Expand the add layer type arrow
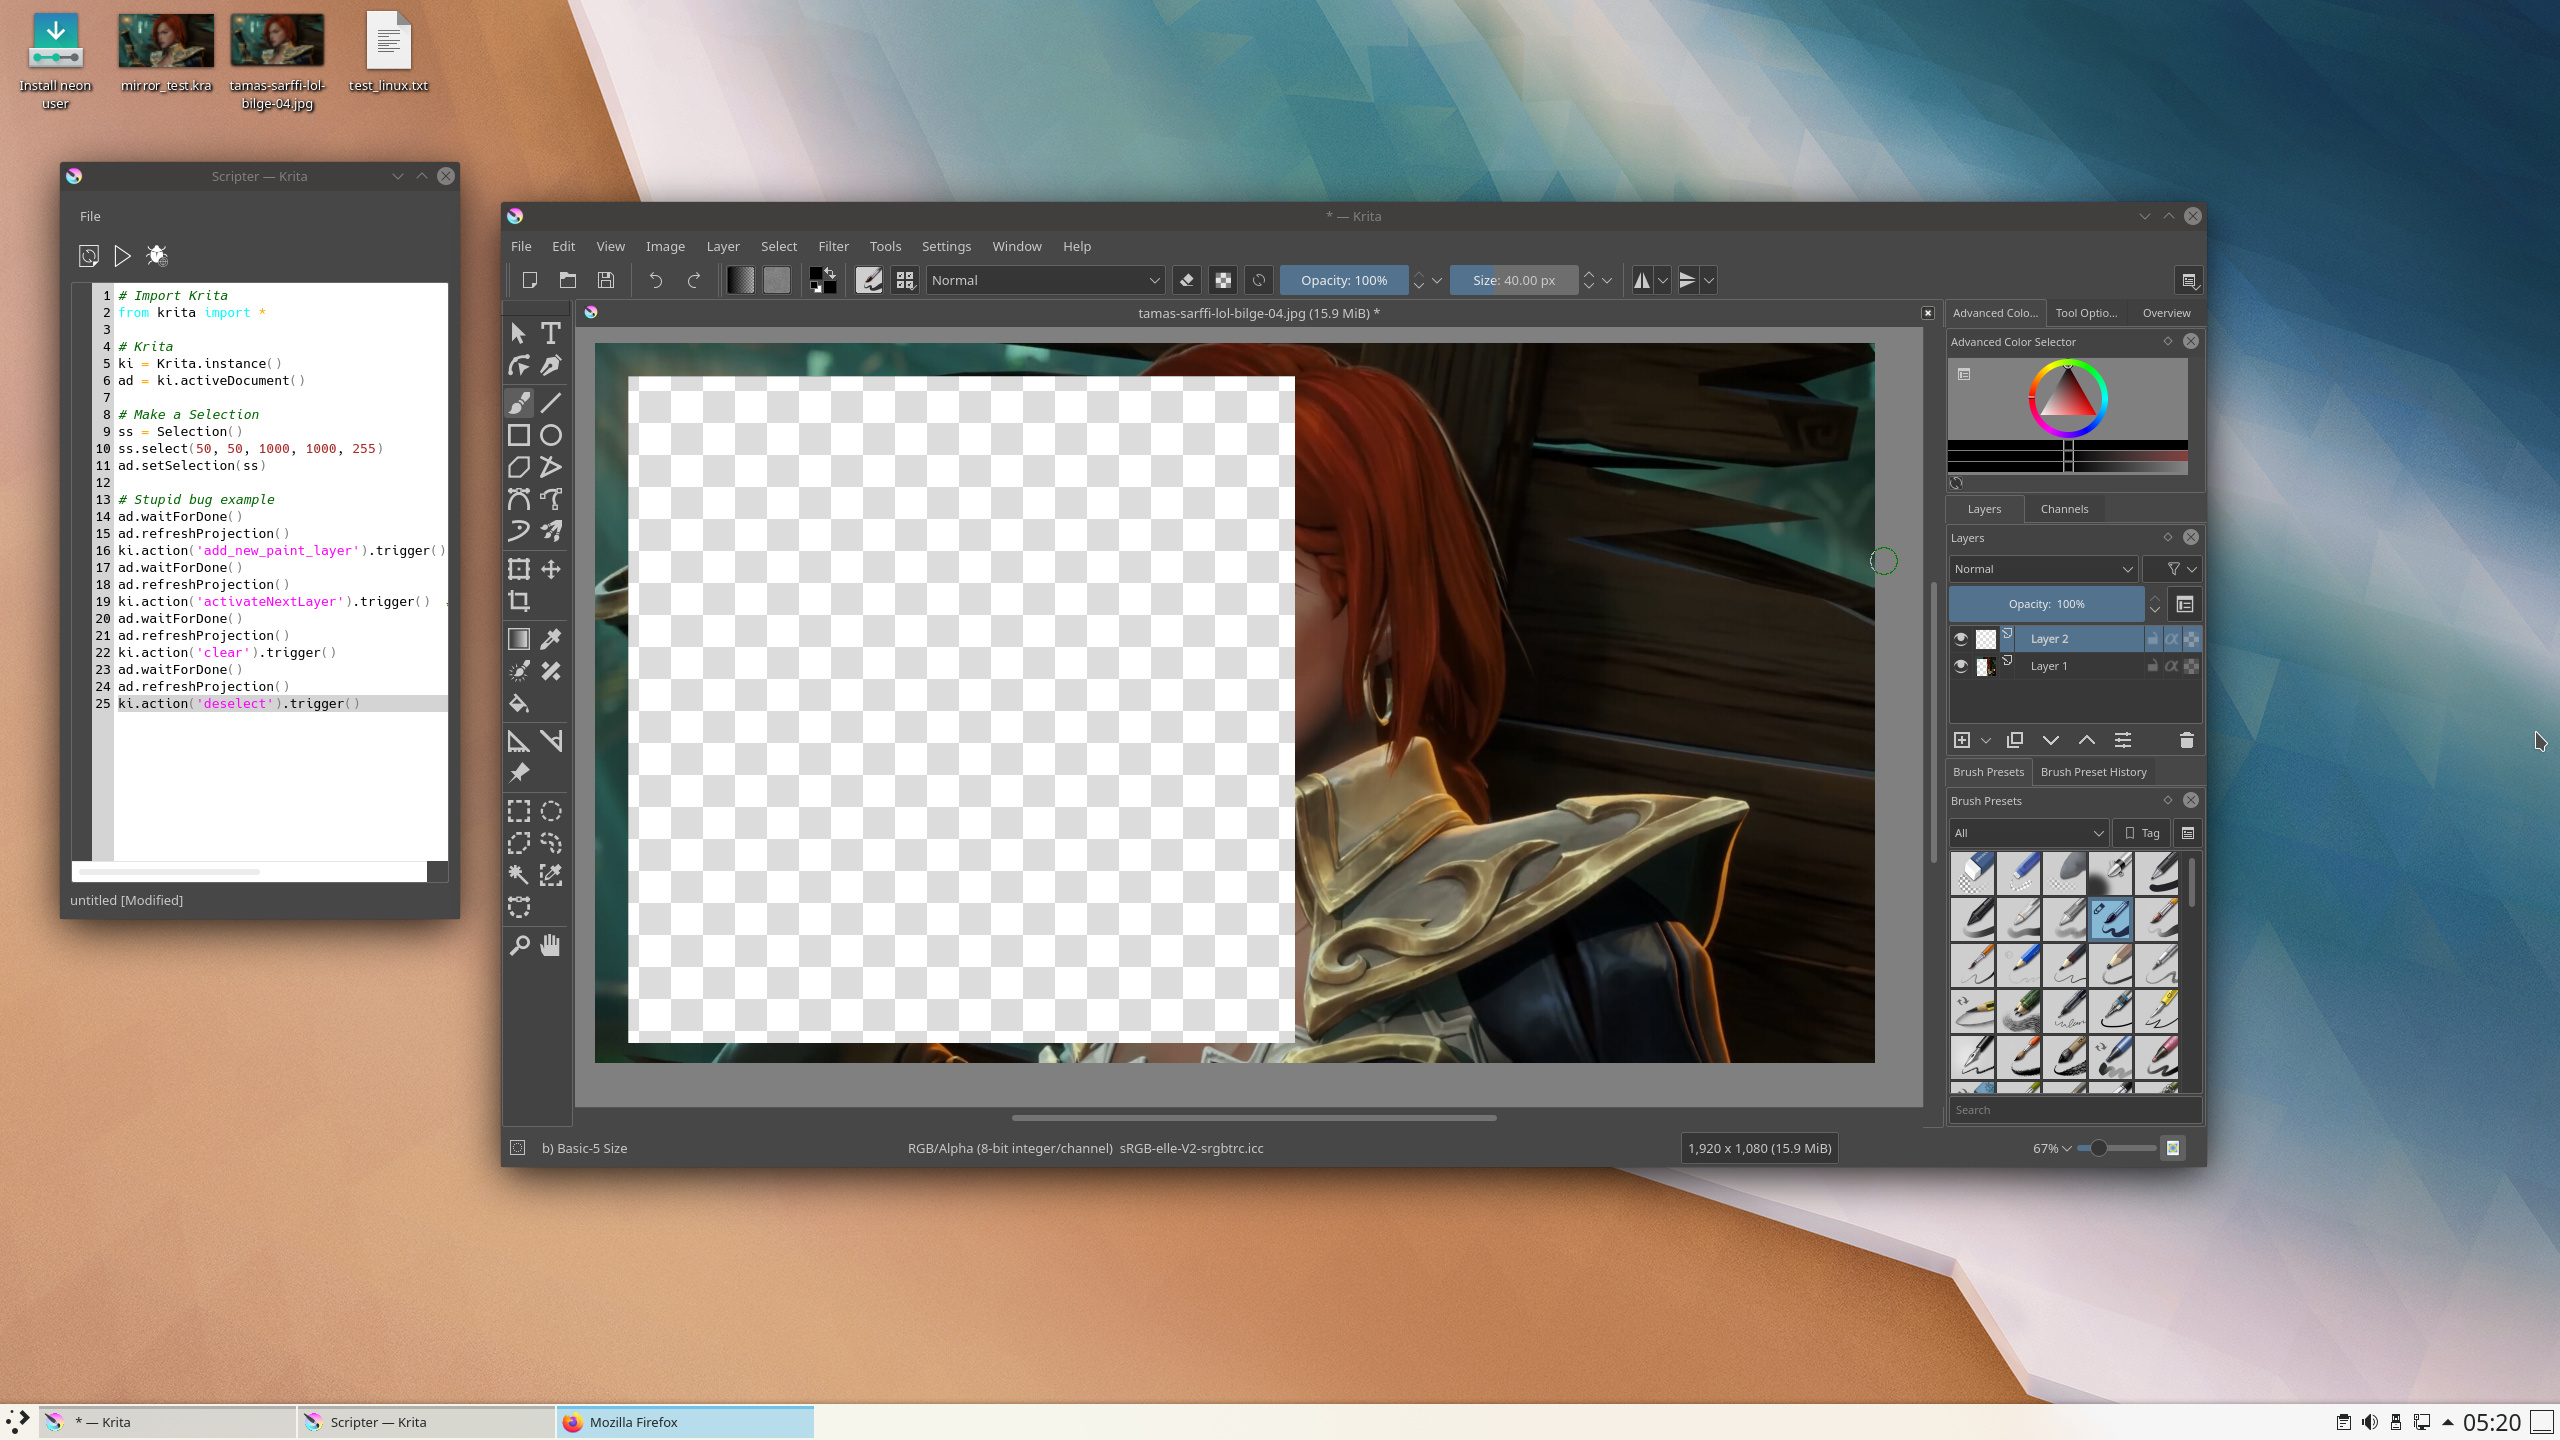 click(1986, 741)
